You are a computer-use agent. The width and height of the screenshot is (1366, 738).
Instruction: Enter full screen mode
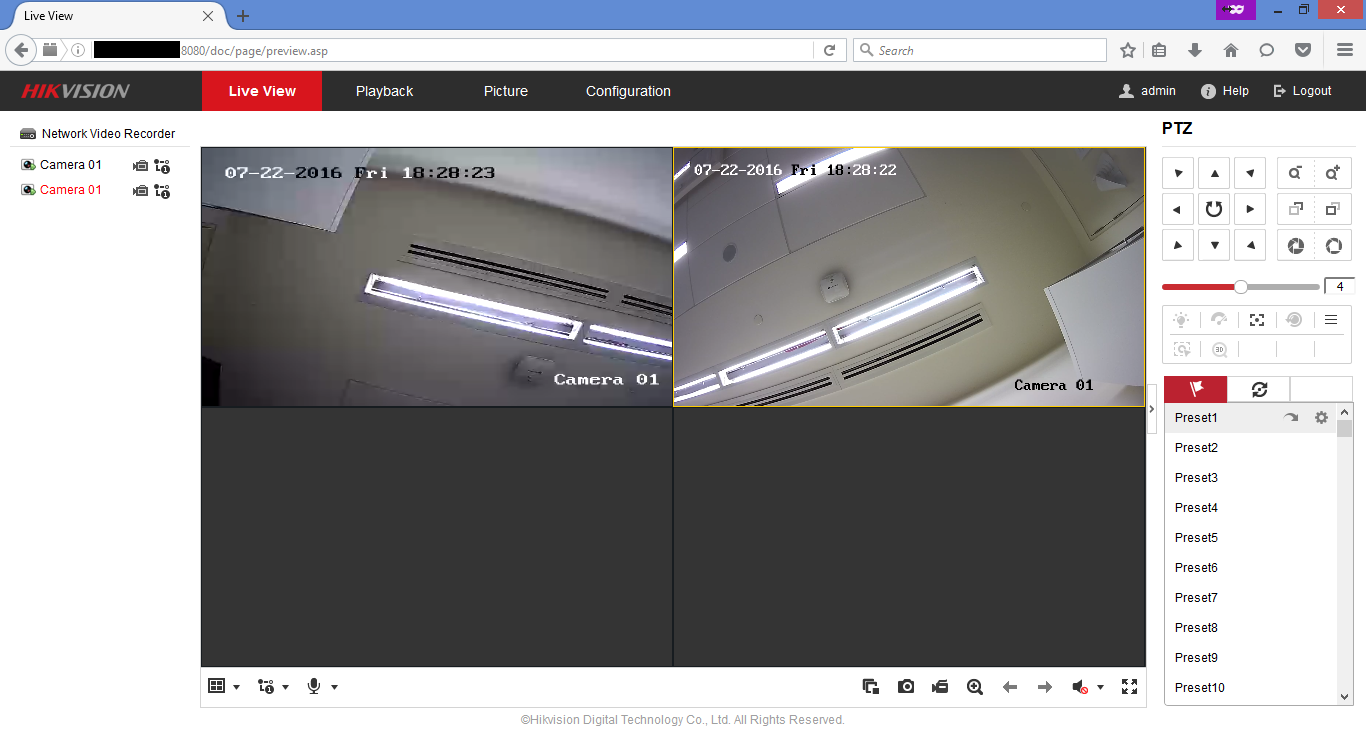[x=1130, y=687]
